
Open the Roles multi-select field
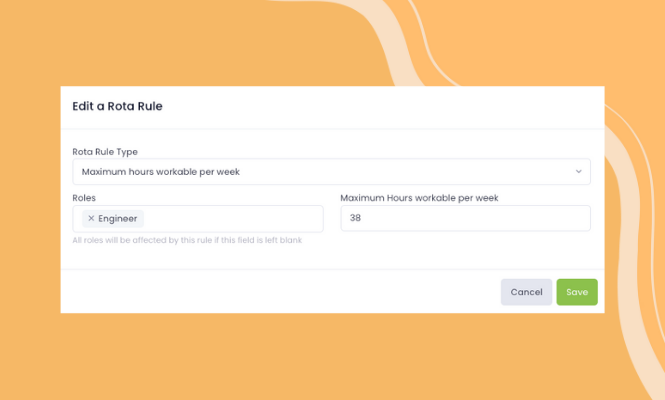(x=198, y=219)
